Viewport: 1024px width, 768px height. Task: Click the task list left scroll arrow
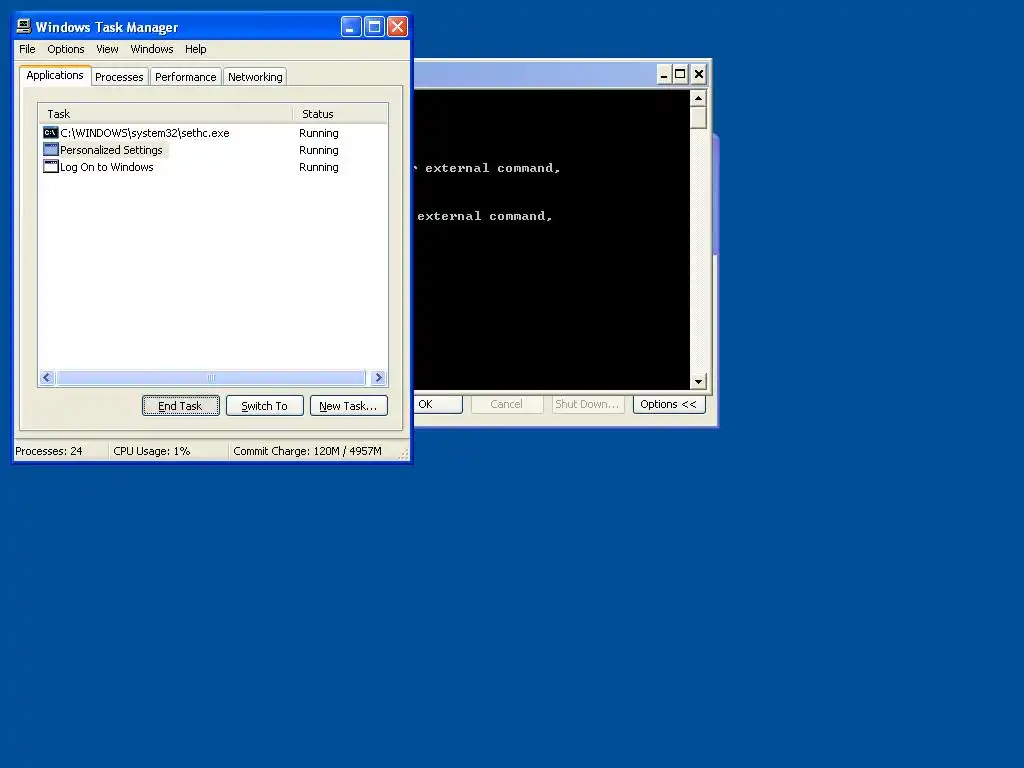47,377
